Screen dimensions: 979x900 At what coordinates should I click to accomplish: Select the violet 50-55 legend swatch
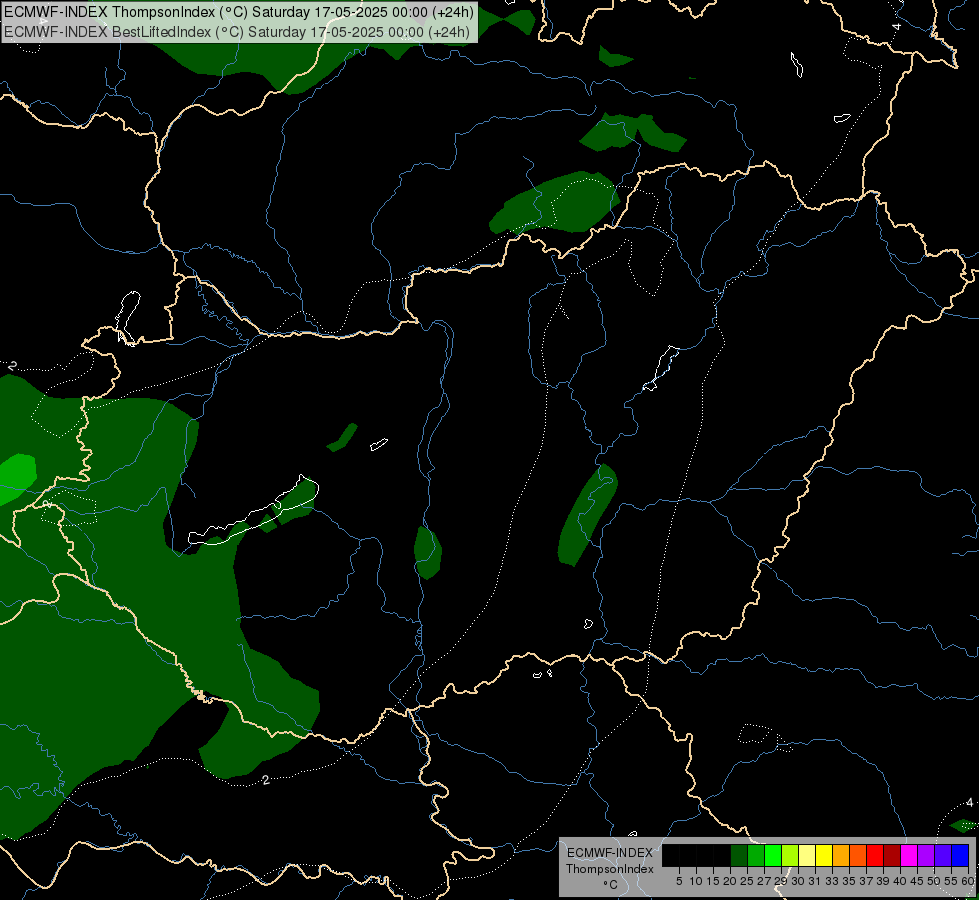(x=943, y=856)
